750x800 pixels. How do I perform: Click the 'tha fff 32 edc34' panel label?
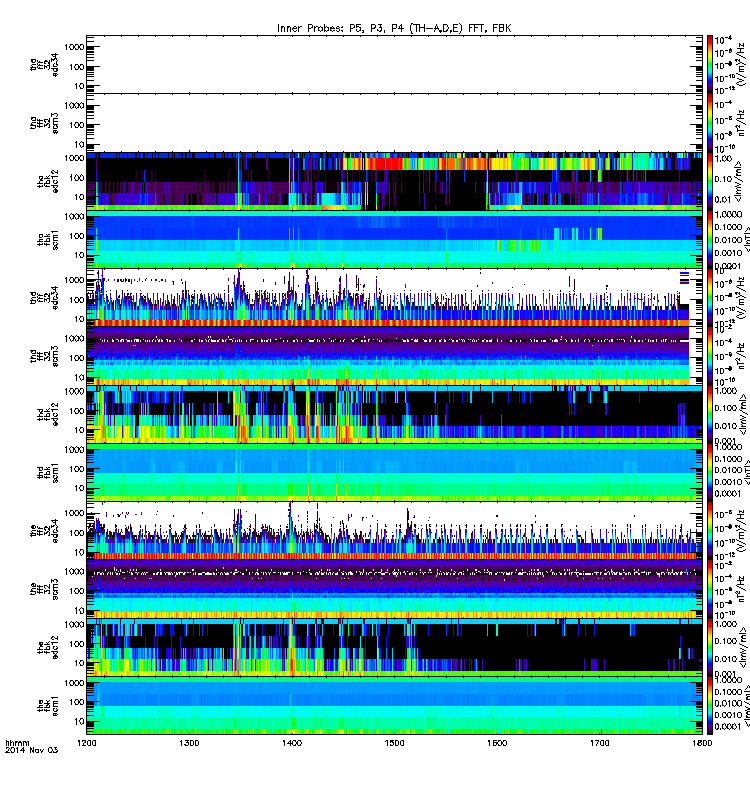44,64
